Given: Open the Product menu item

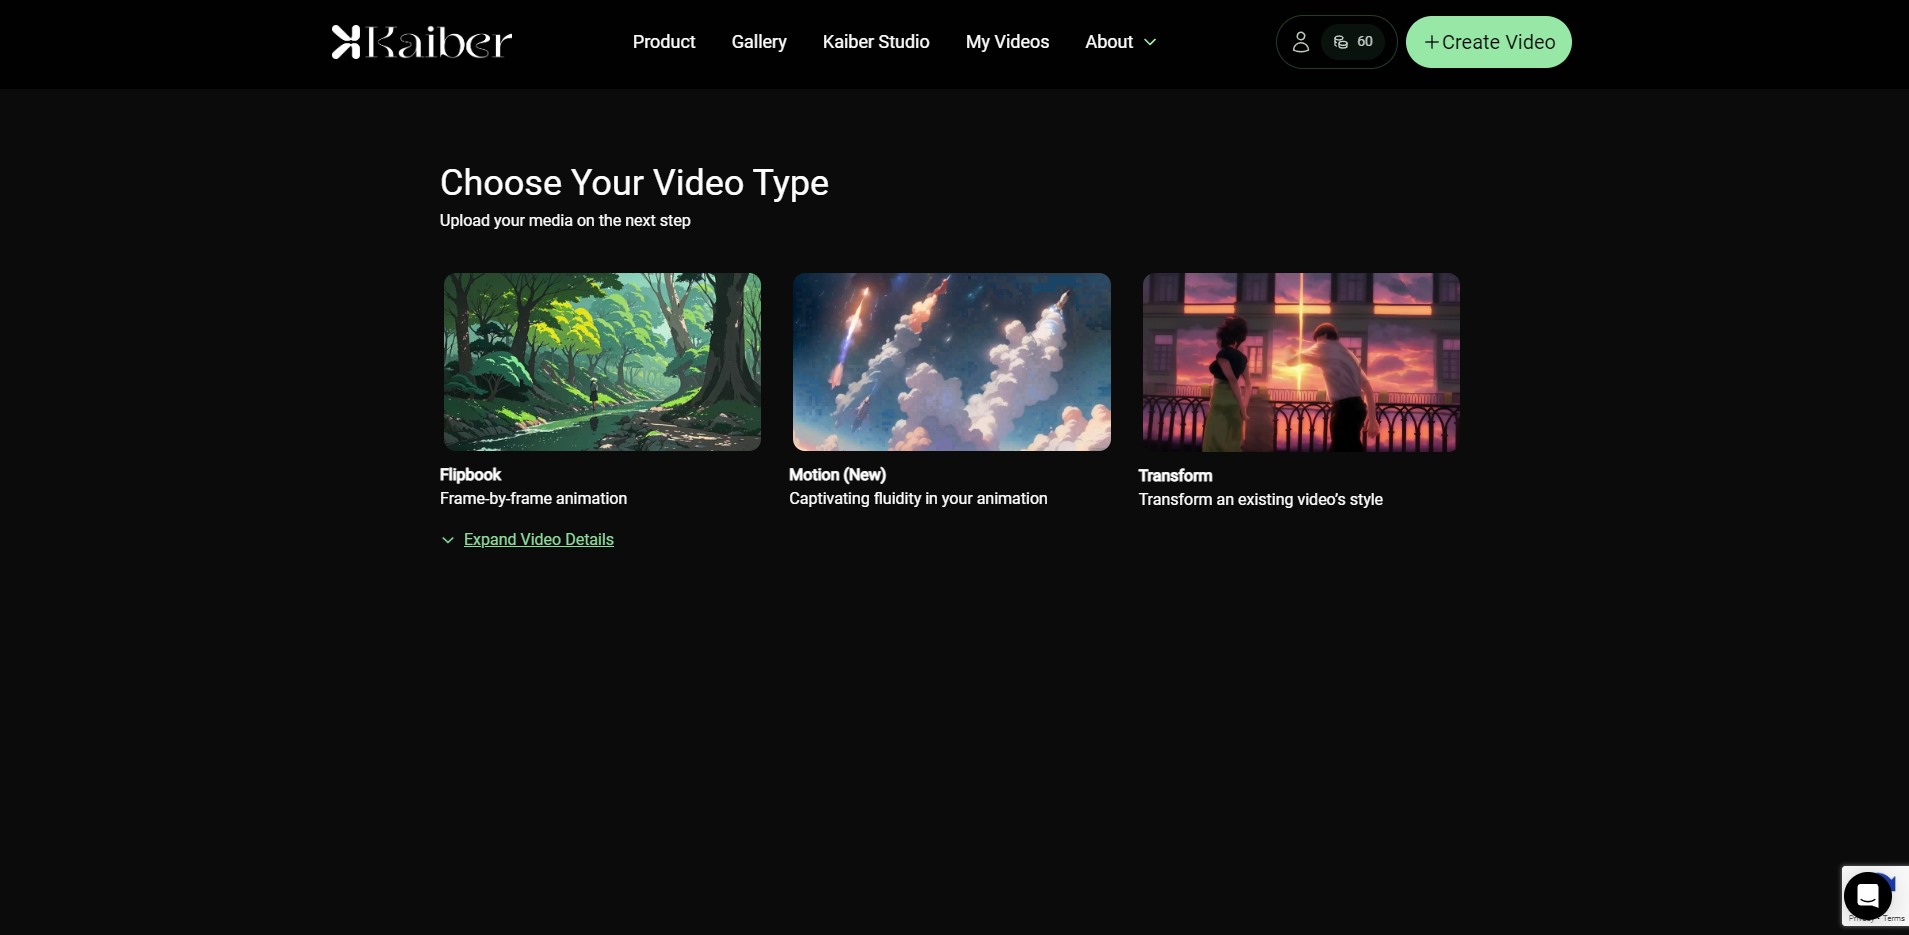Looking at the screenshot, I should (664, 42).
